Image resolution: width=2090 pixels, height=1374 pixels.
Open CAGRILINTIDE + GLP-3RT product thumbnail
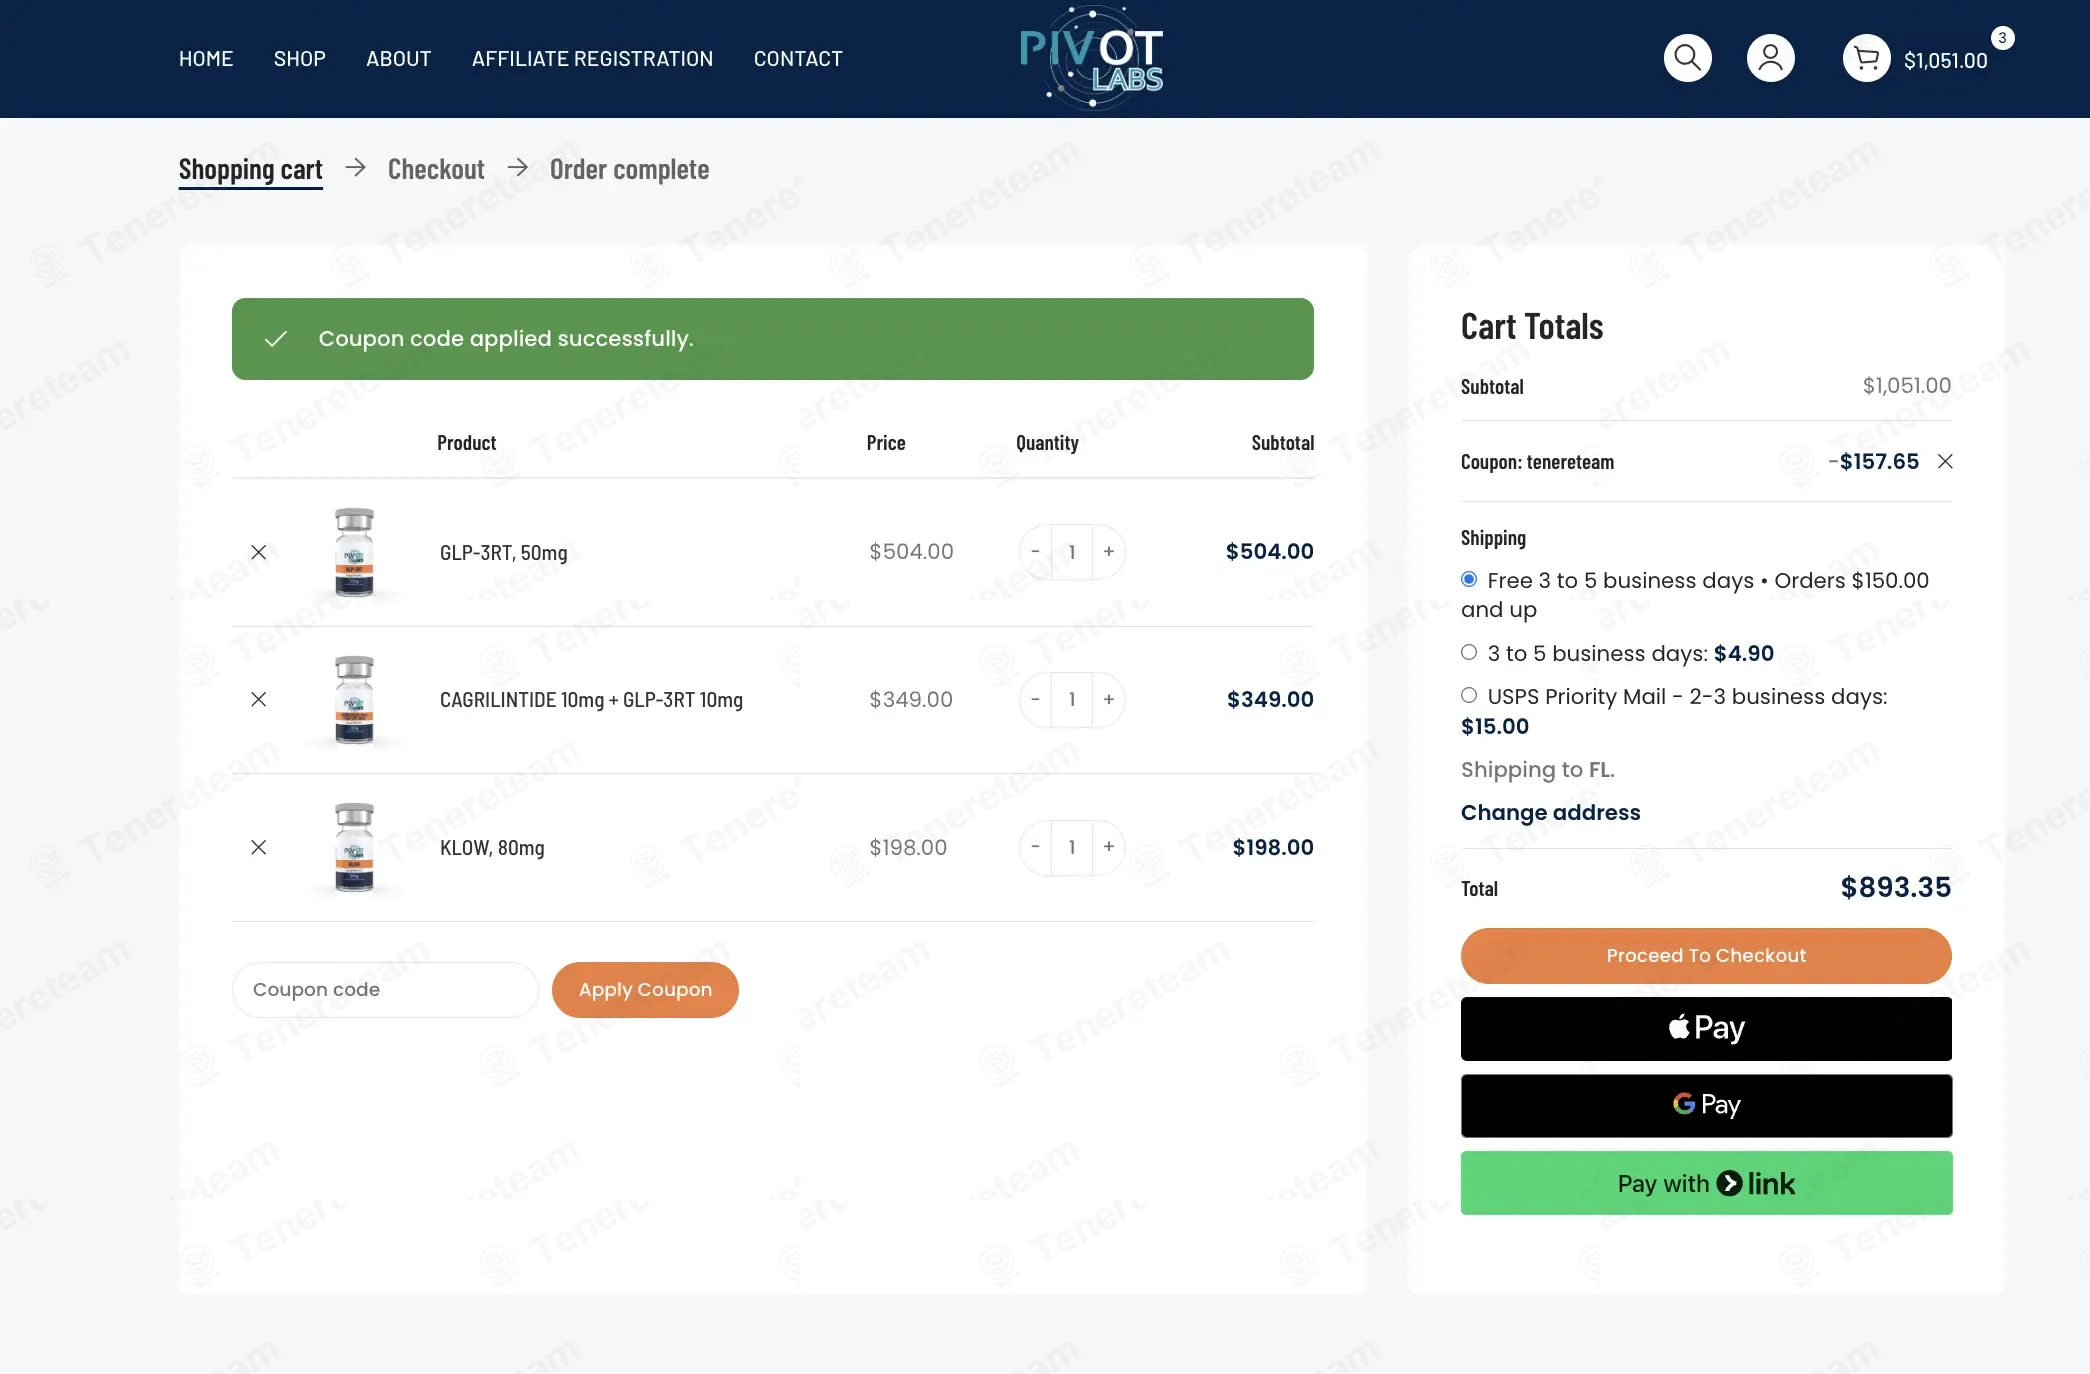pyautogui.click(x=354, y=699)
